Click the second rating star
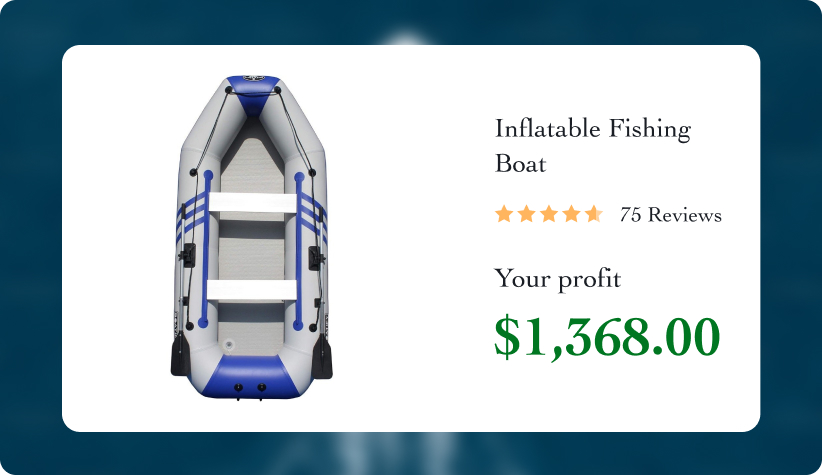Viewport: 822px width, 475px height. [x=526, y=214]
